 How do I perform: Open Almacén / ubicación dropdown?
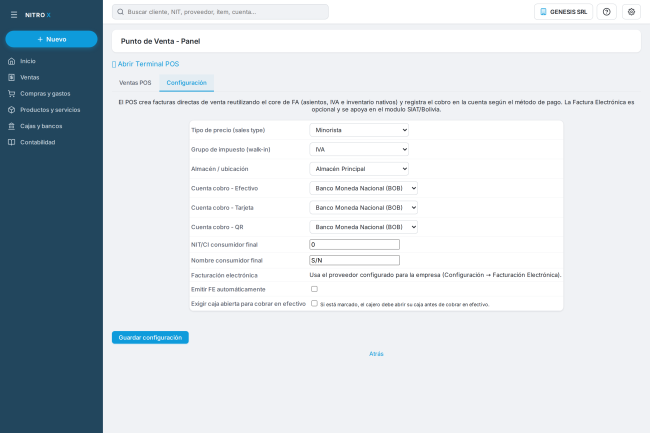click(x=359, y=169)
